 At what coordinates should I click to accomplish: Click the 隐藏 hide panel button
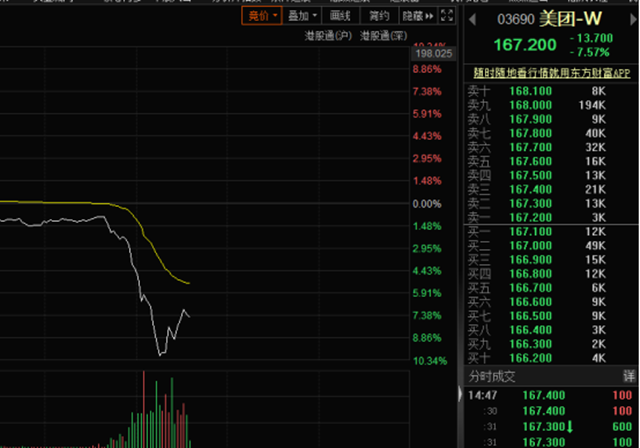(x=418, y=16)
